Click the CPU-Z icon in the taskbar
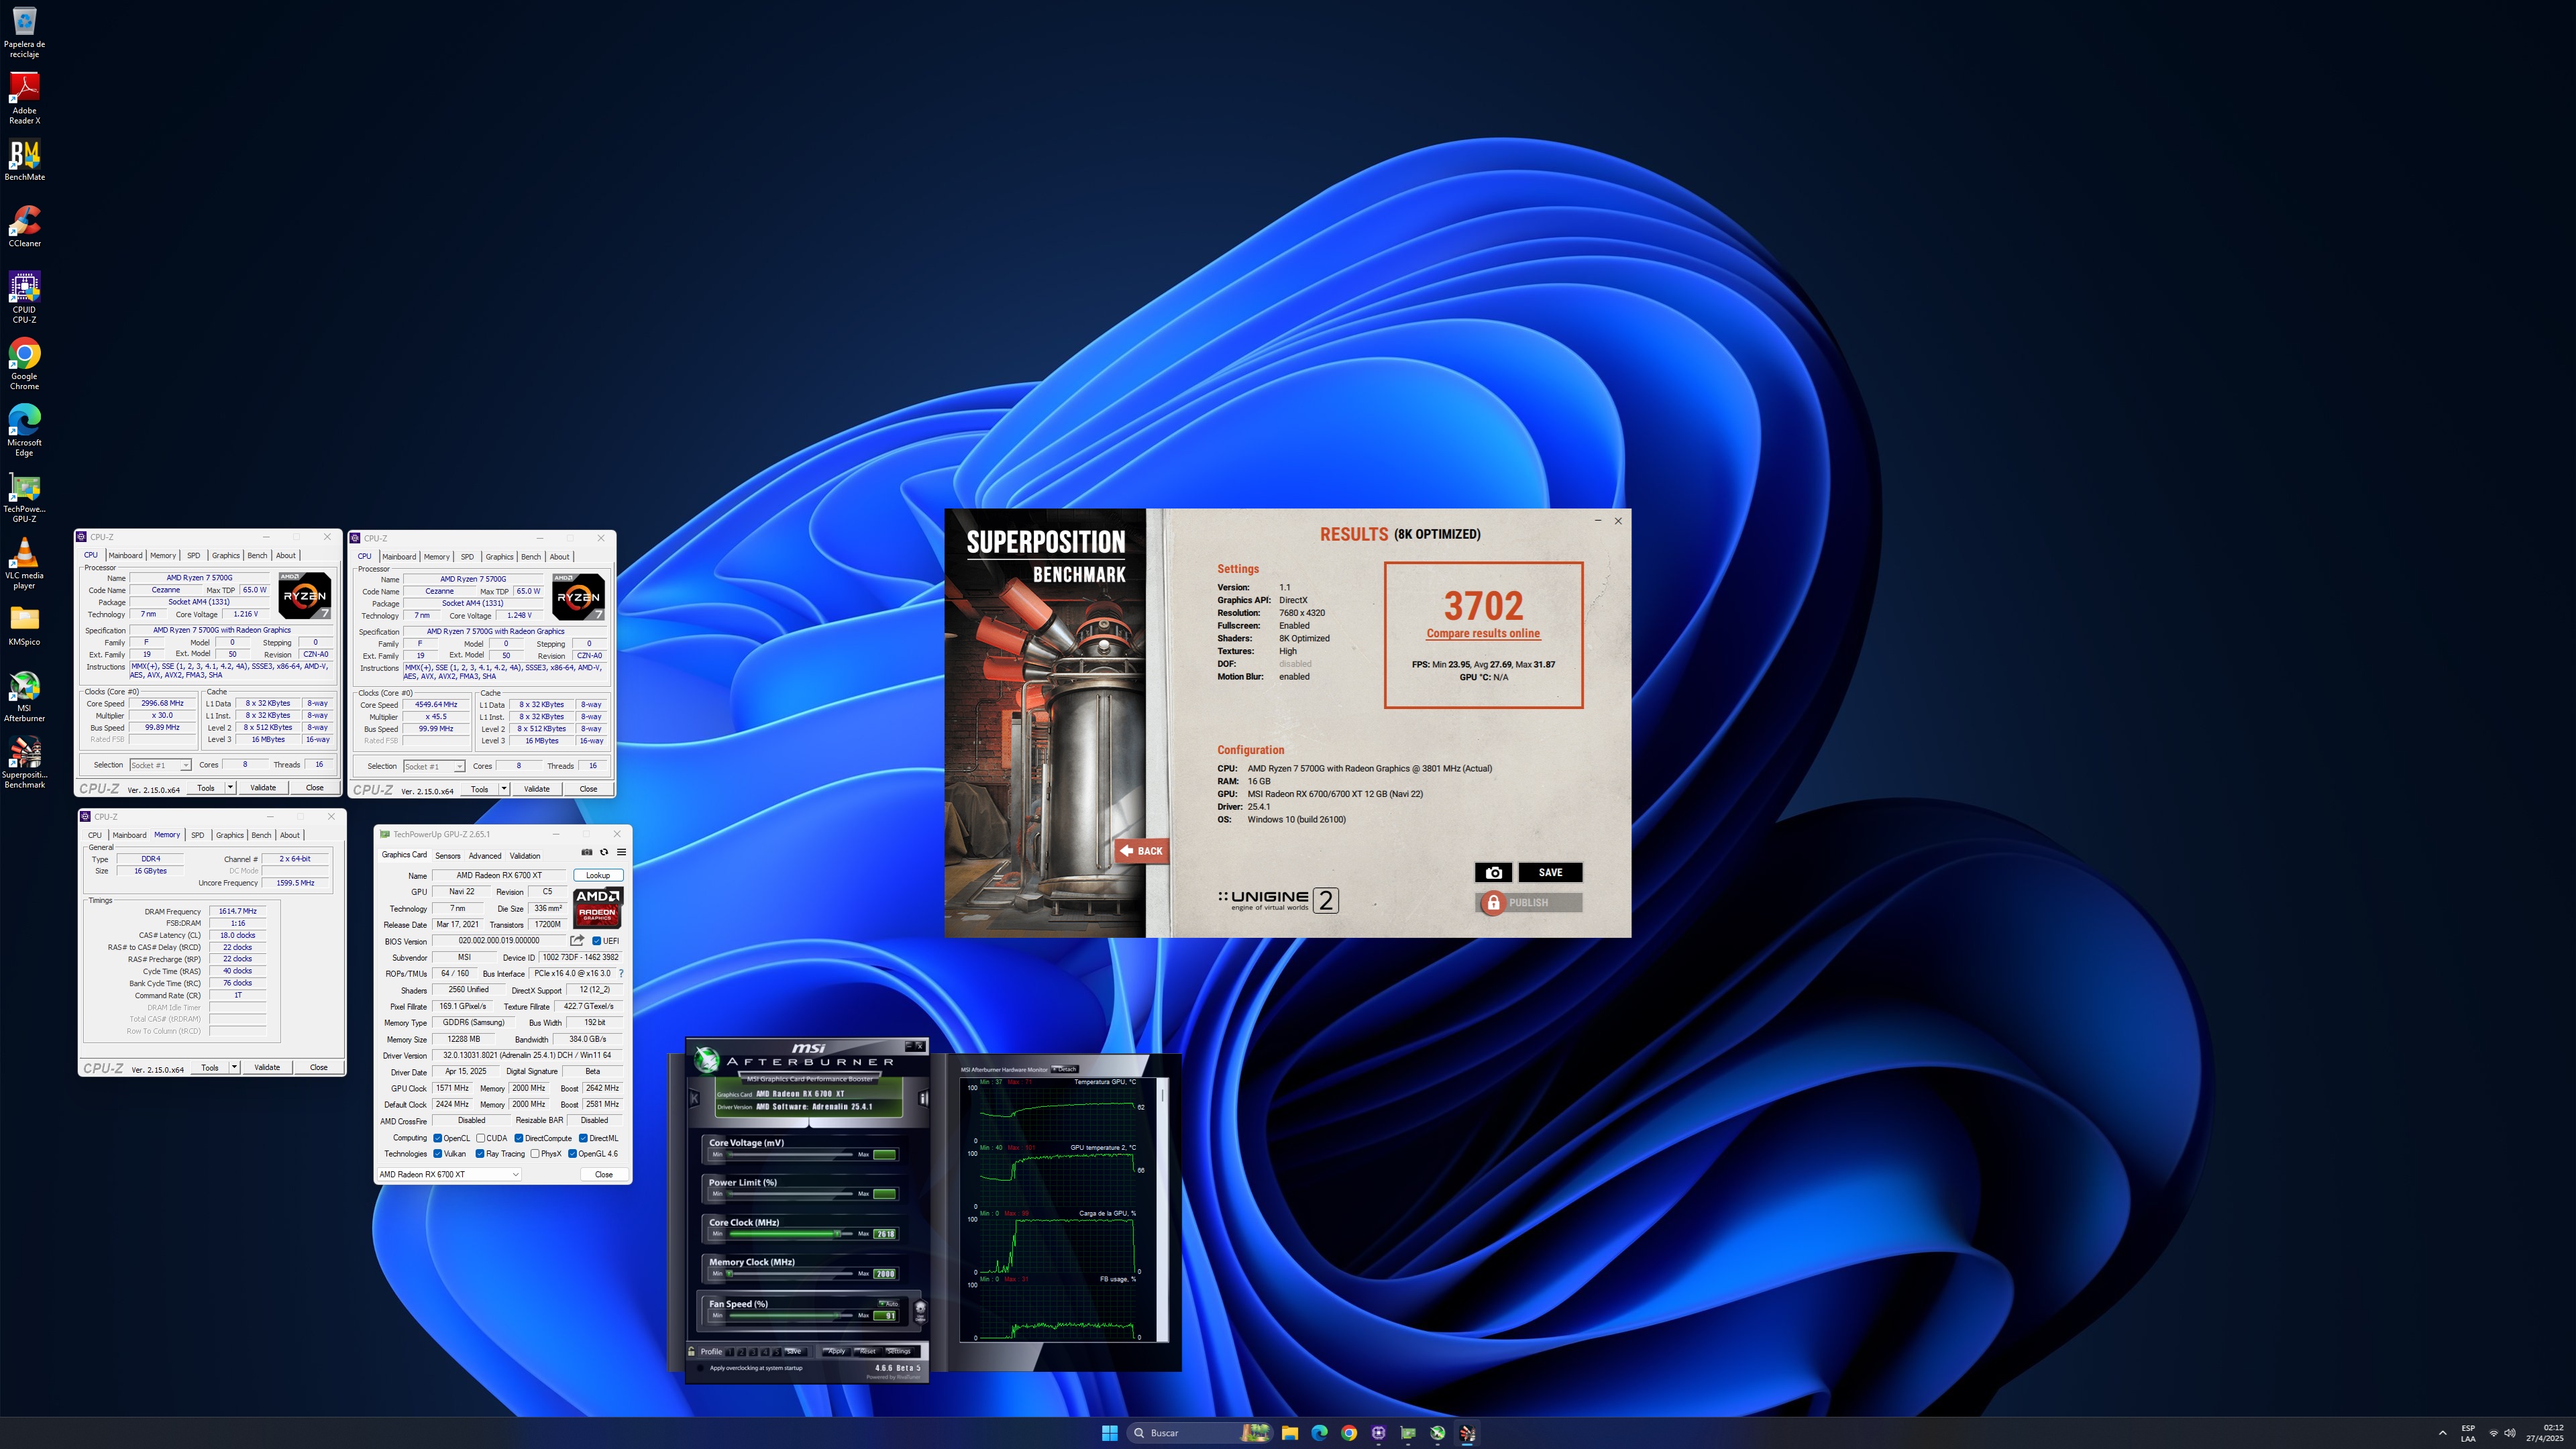Viewport: 2576px width, 1449px height. click(x=1379, y=1432)
